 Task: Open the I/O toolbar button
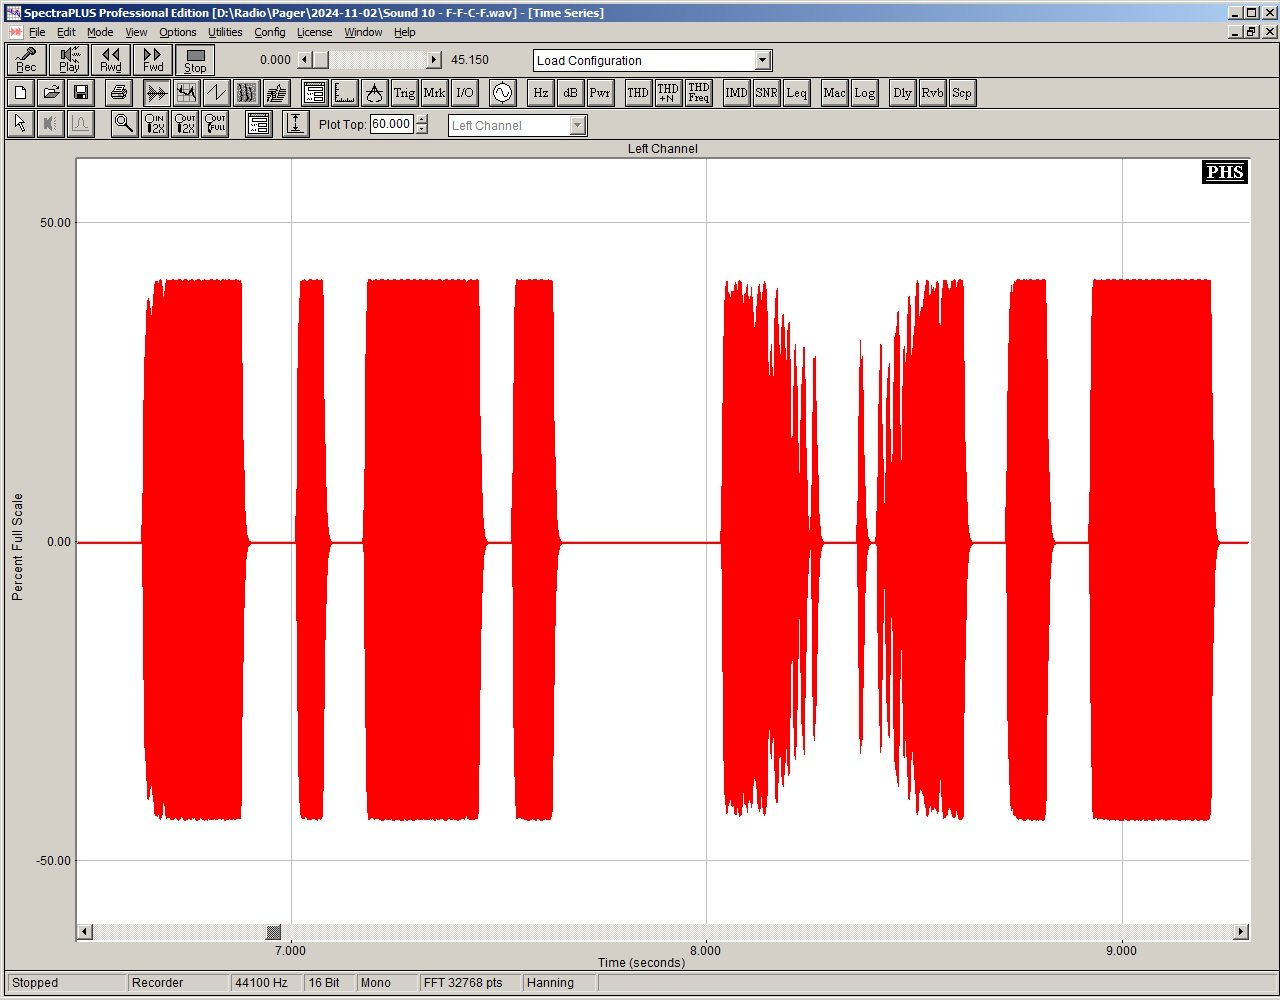(465, 93)
